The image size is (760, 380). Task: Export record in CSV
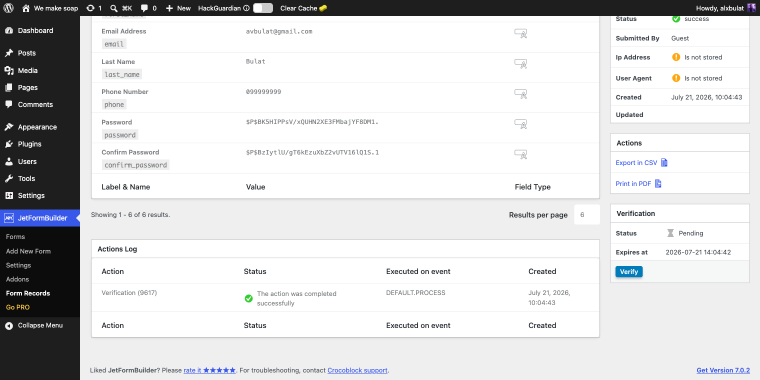point(642,162)
